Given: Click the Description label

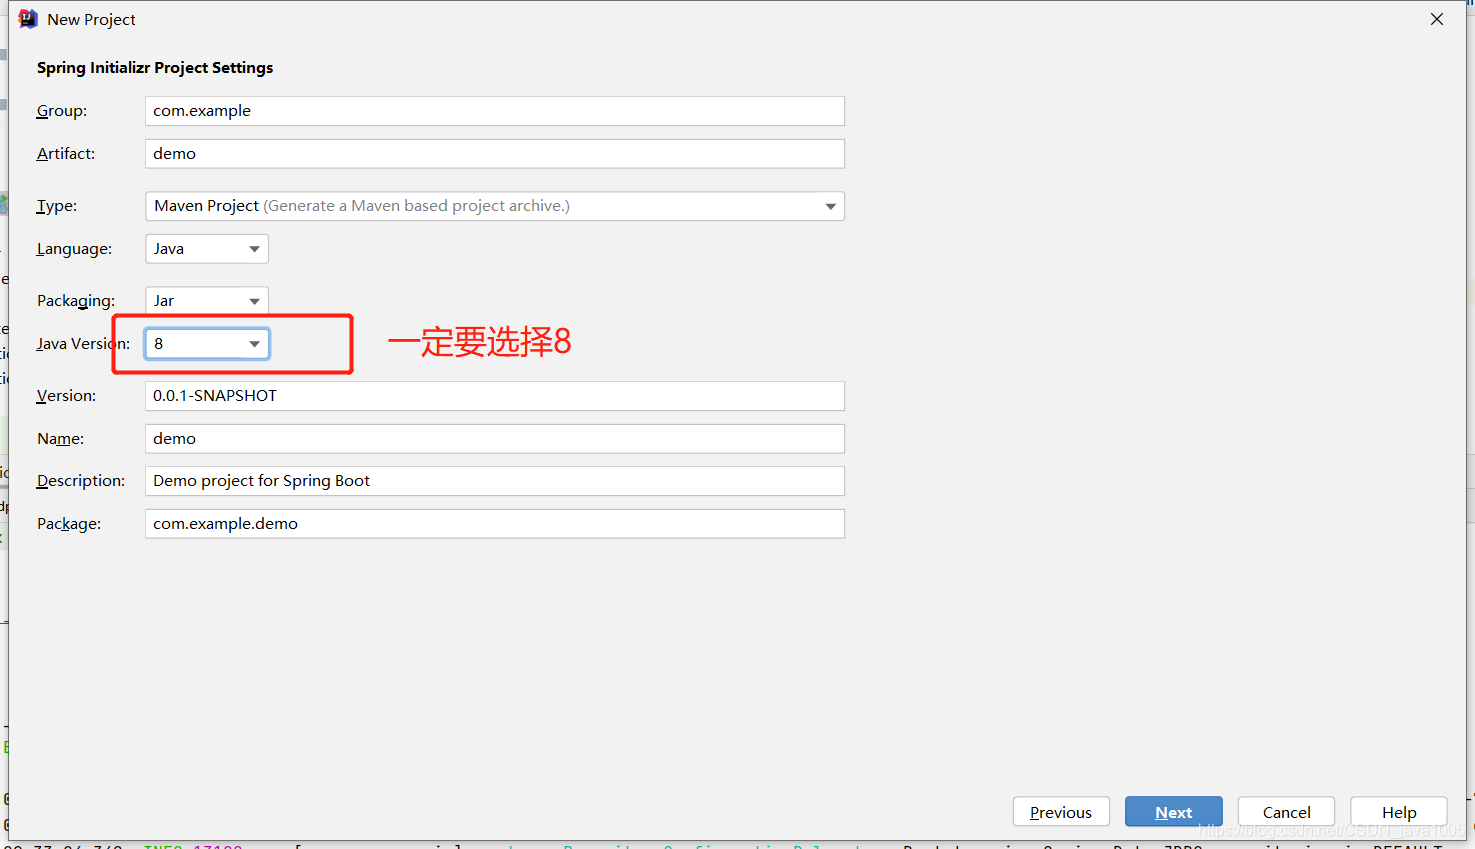Looking at the screenshot, I should pos(81,481).
